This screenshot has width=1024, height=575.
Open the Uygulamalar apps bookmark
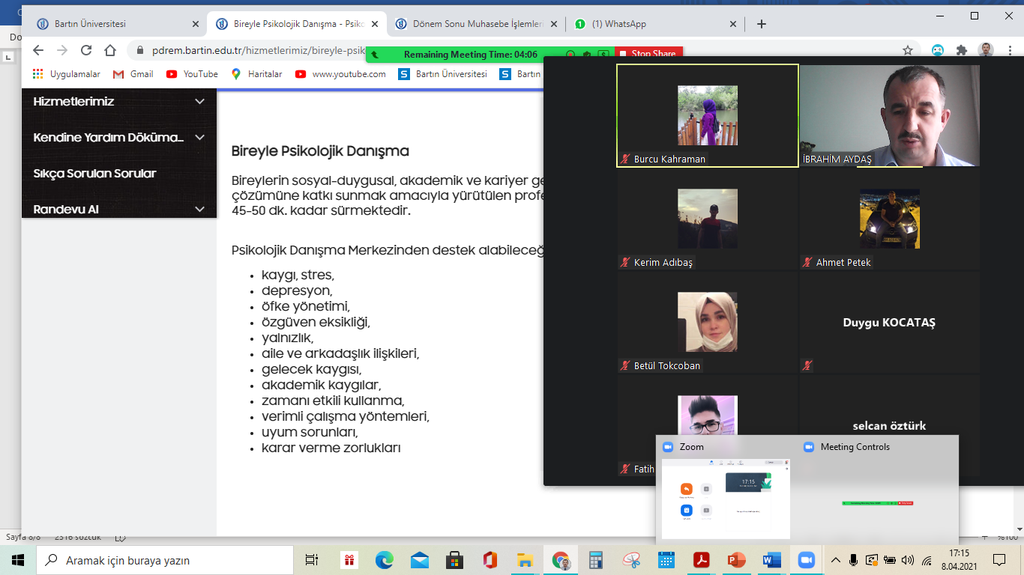coord(66,74)
